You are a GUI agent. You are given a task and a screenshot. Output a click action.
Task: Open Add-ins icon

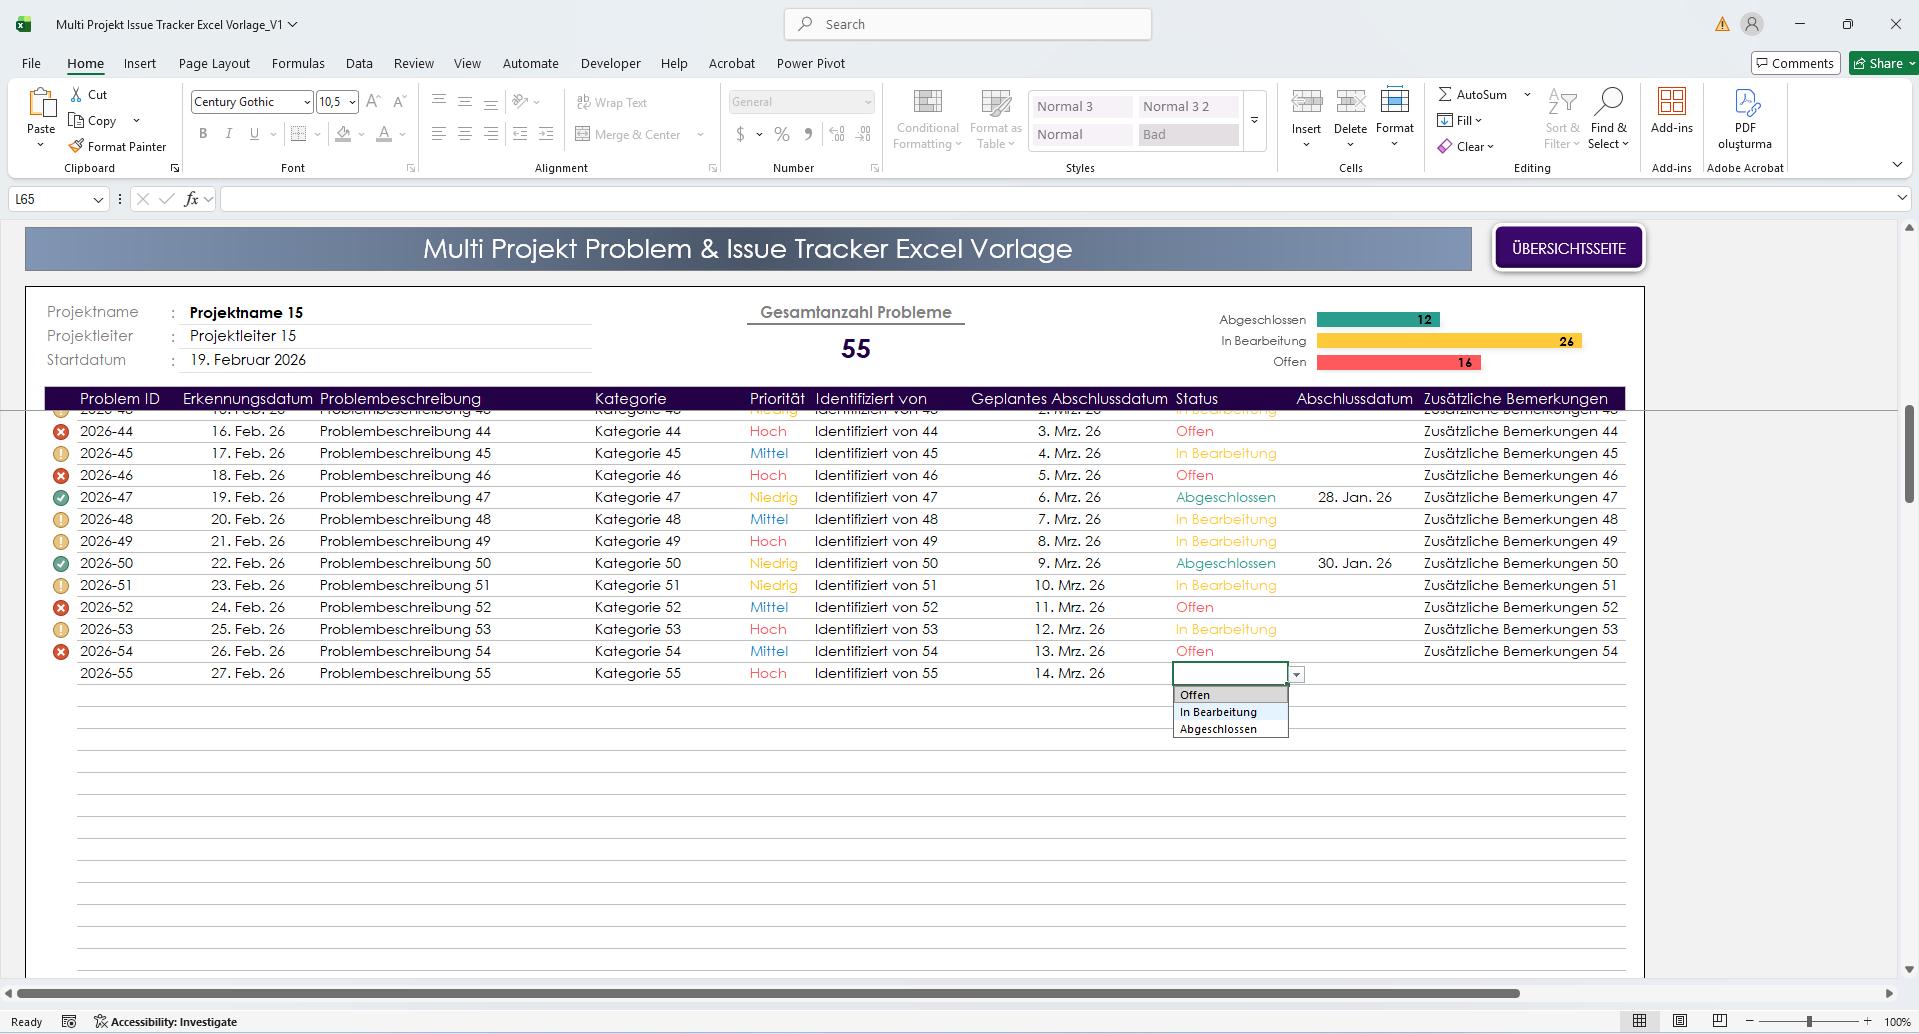(x=1671, y=102)
